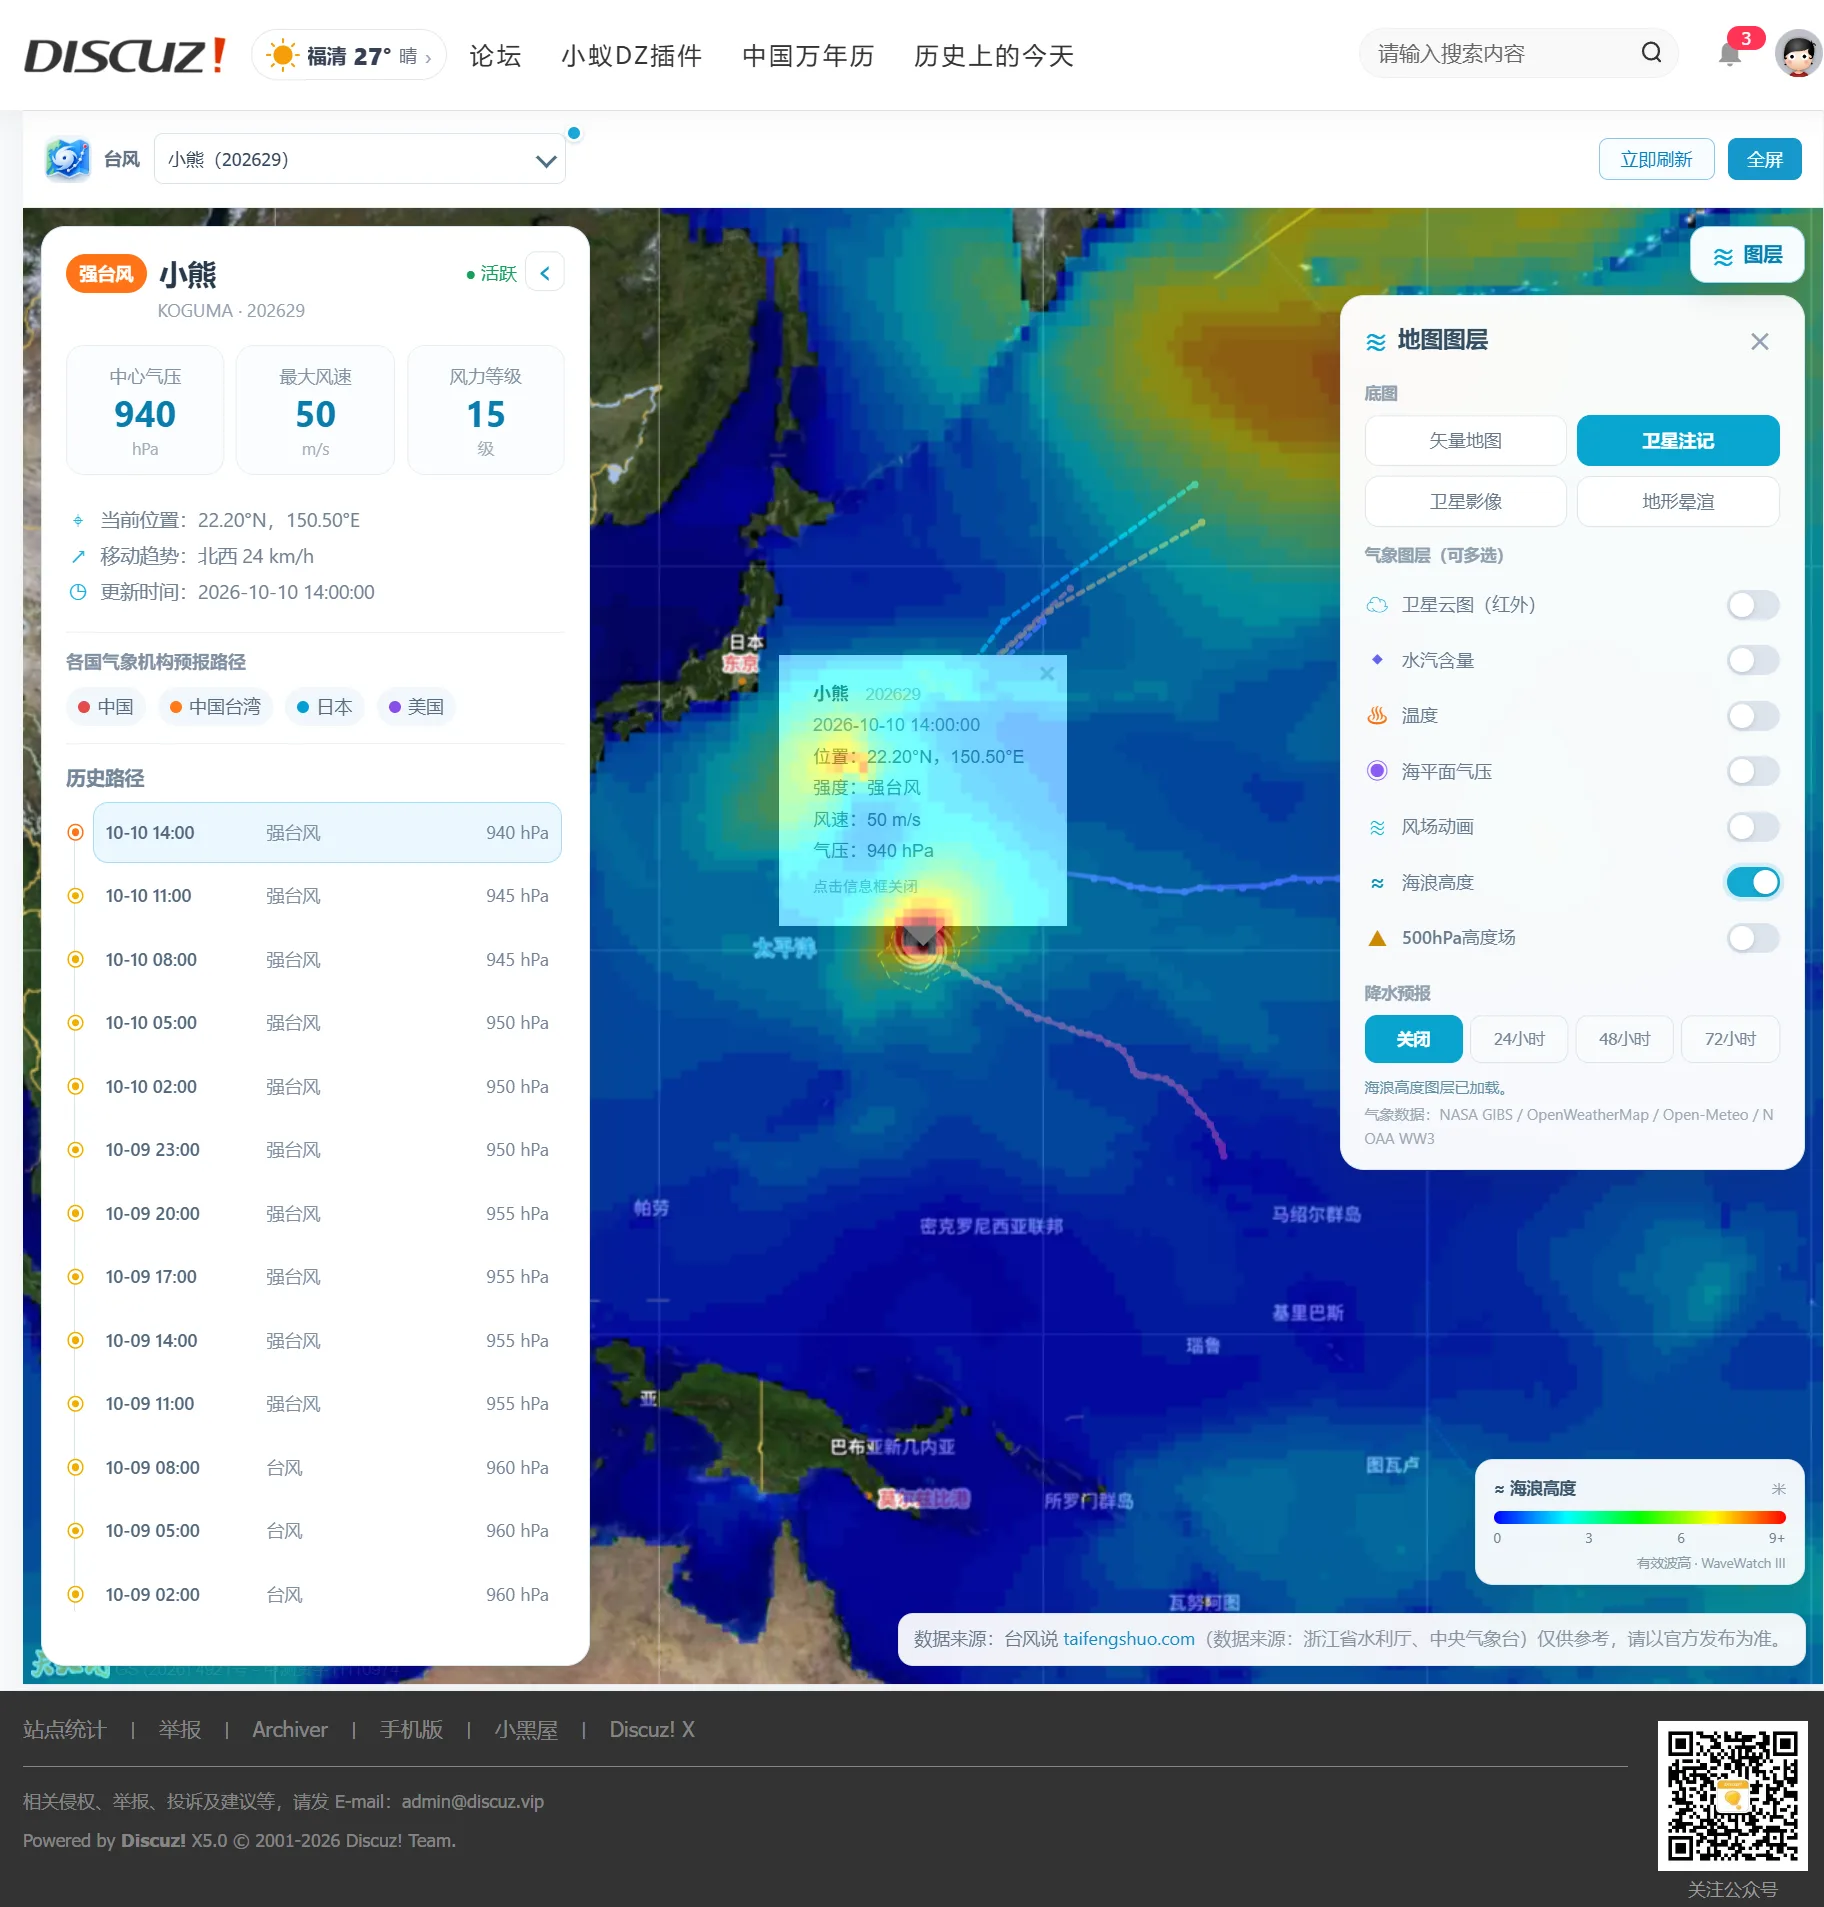Image resolution: width=1824 pixels, height=1907 pixels.
Task: Open the taifengshuo.com link
Action: (1128, 1639)
